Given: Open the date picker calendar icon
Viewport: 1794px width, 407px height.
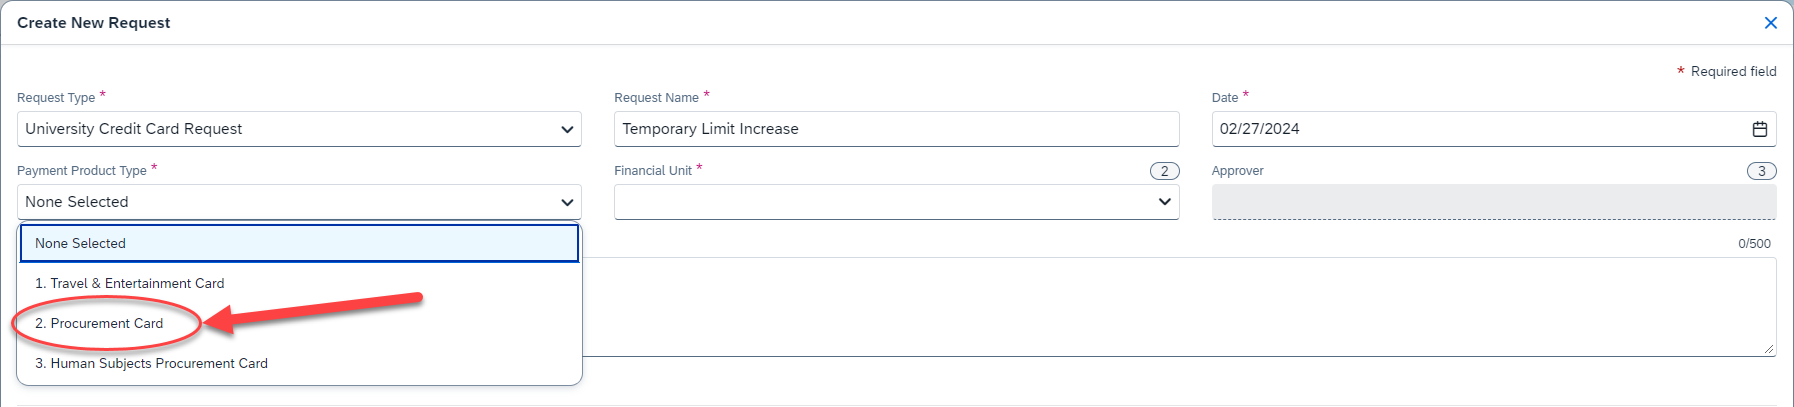Looking at the screenshot, I should [1759, 129].
